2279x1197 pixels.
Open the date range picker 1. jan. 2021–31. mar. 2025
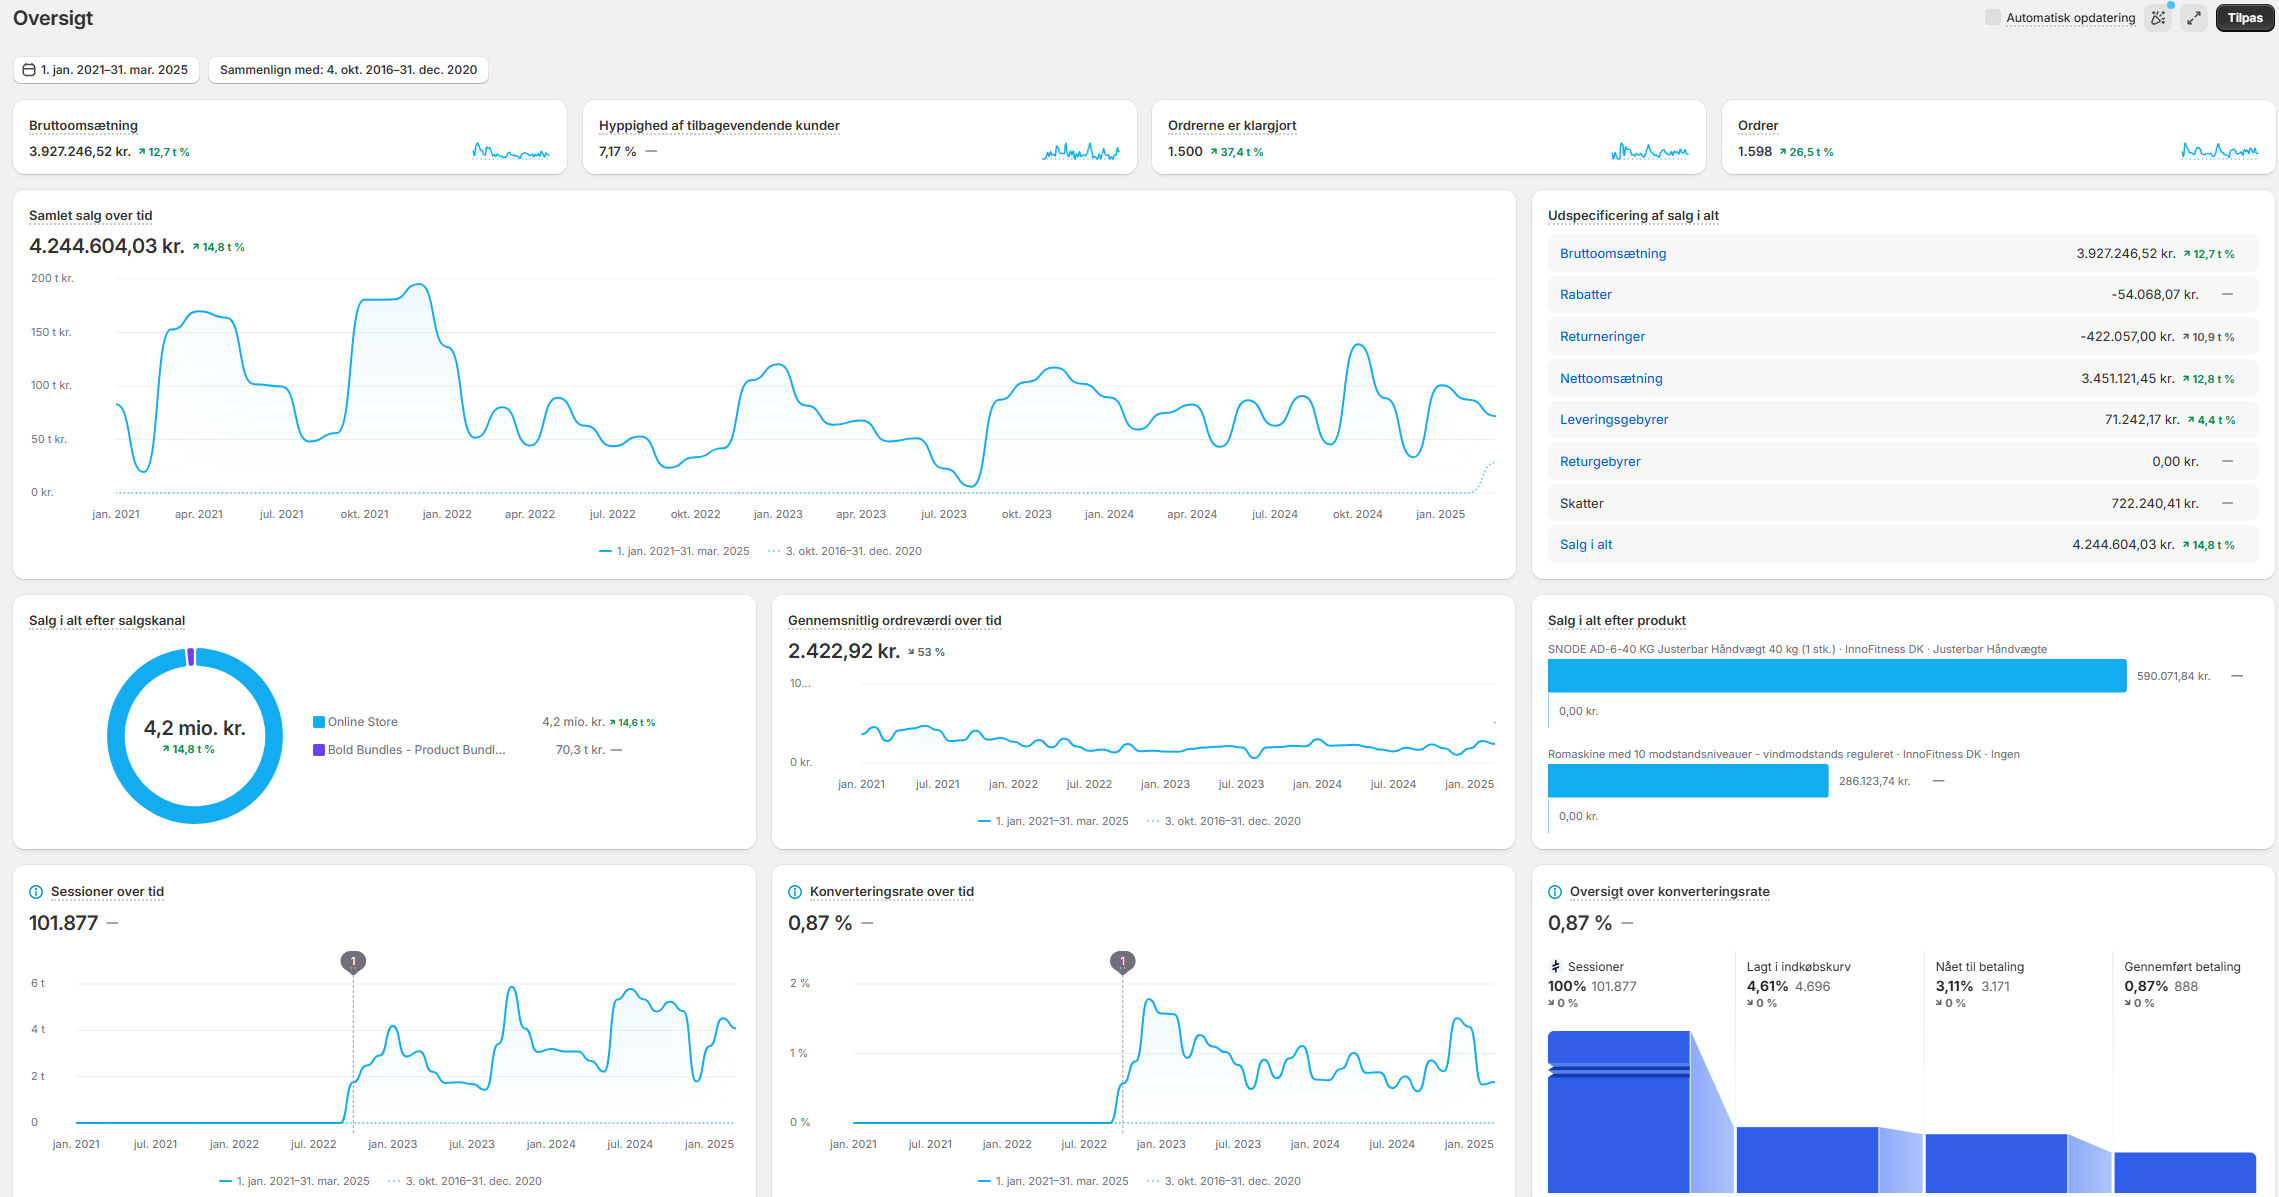pos(106,70)
